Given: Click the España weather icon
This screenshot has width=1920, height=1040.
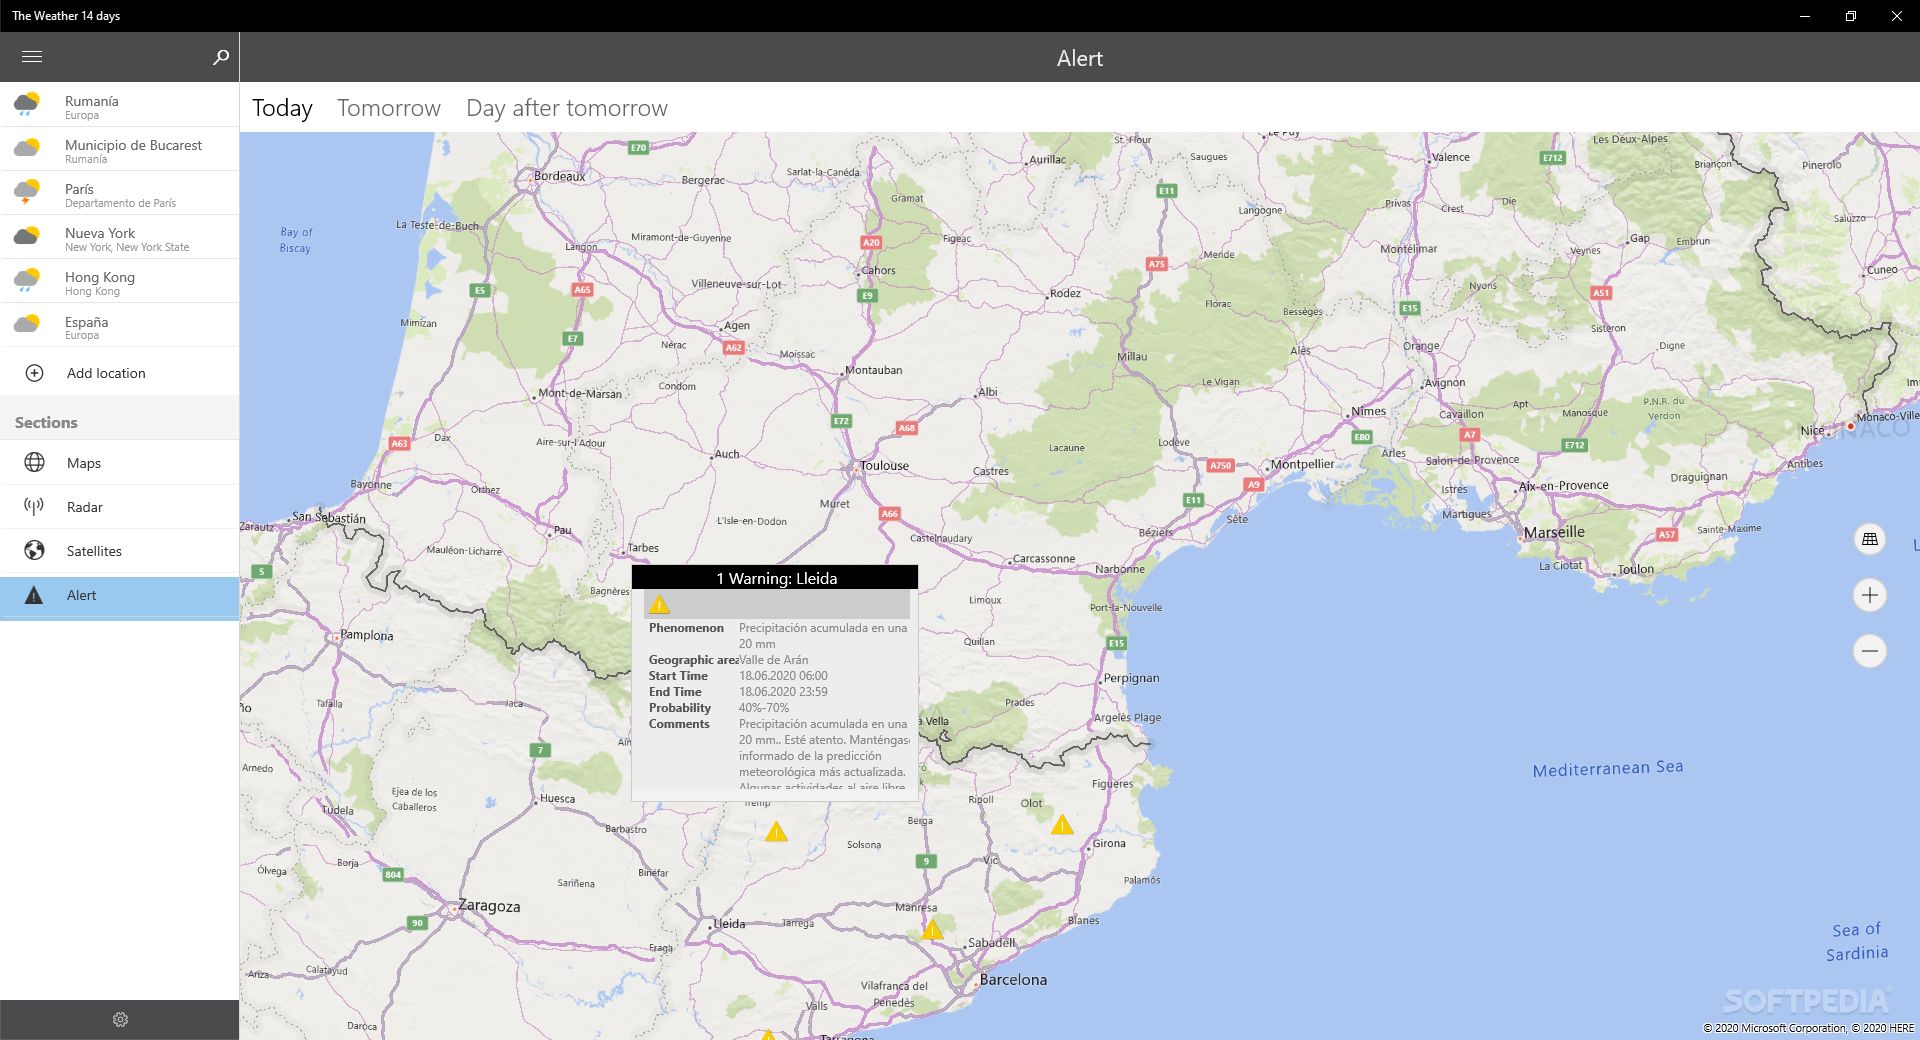Looking at the screenshot, I should 27,324.
